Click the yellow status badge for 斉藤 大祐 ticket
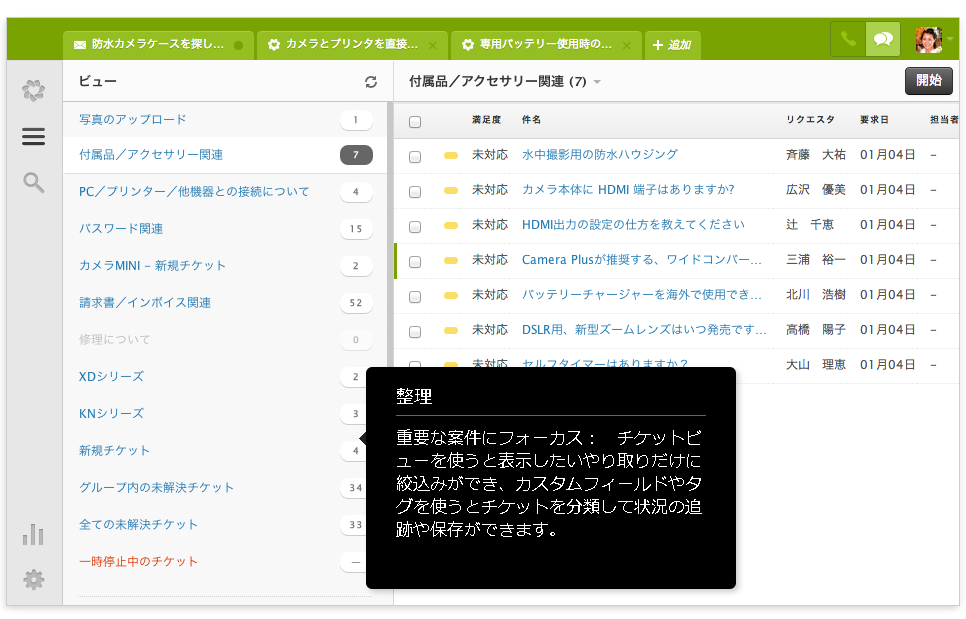This screenshot has width=966, height=619. (451, 156)
